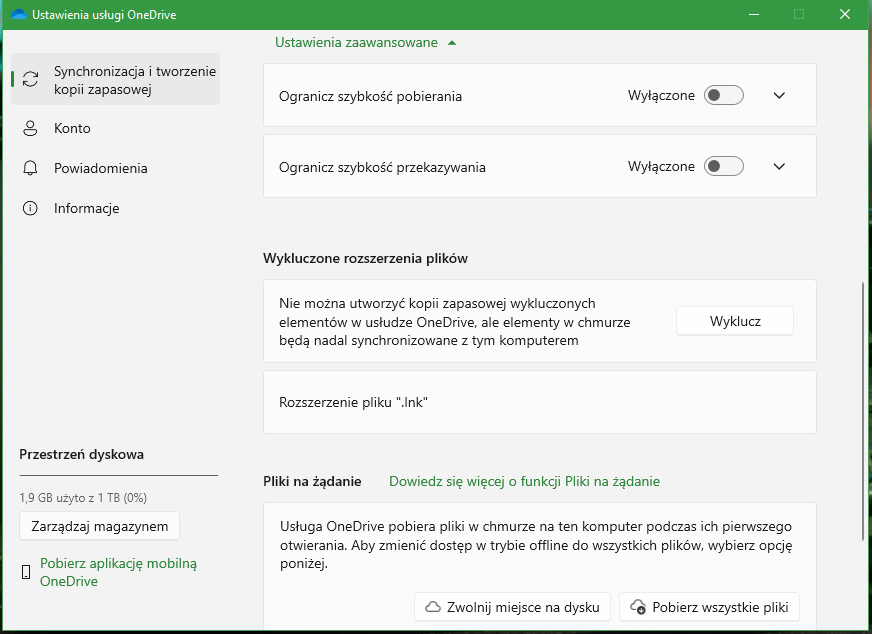
Task: Click Wykluczone rozszerzenia plików heading
Action: coord(365,258)
